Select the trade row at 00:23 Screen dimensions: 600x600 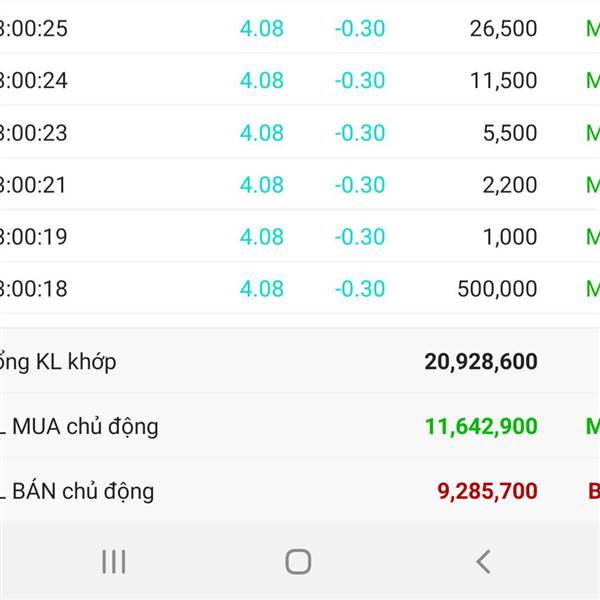300,132
